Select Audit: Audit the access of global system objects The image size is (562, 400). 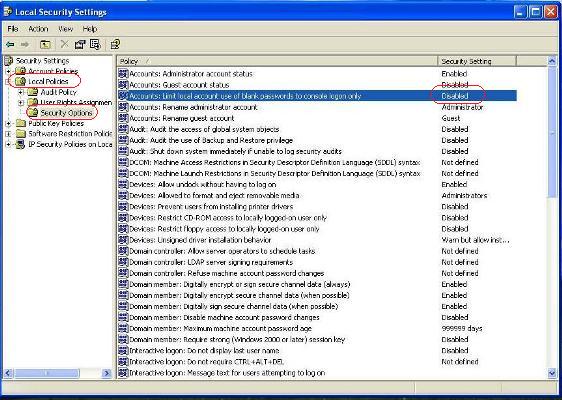[x=317, y=129]
